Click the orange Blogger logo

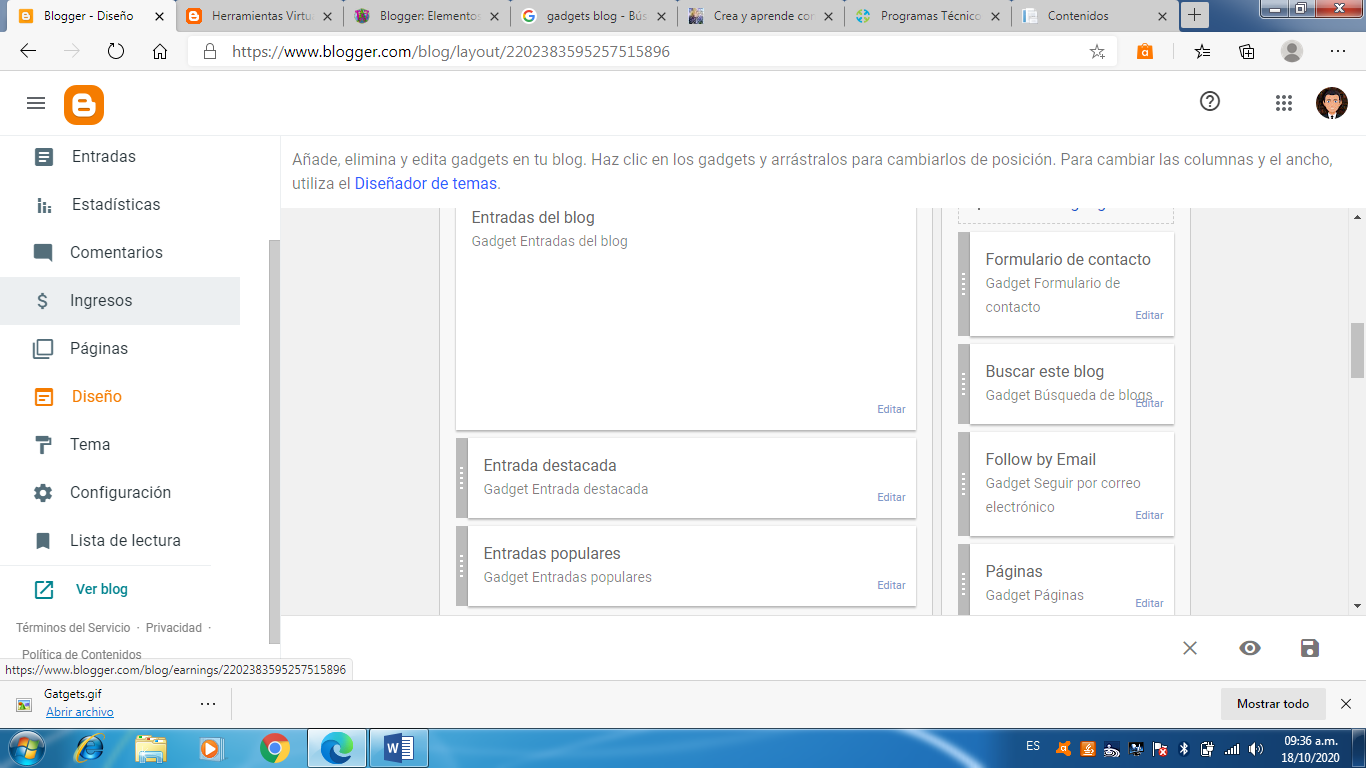(x=84, y=104)
